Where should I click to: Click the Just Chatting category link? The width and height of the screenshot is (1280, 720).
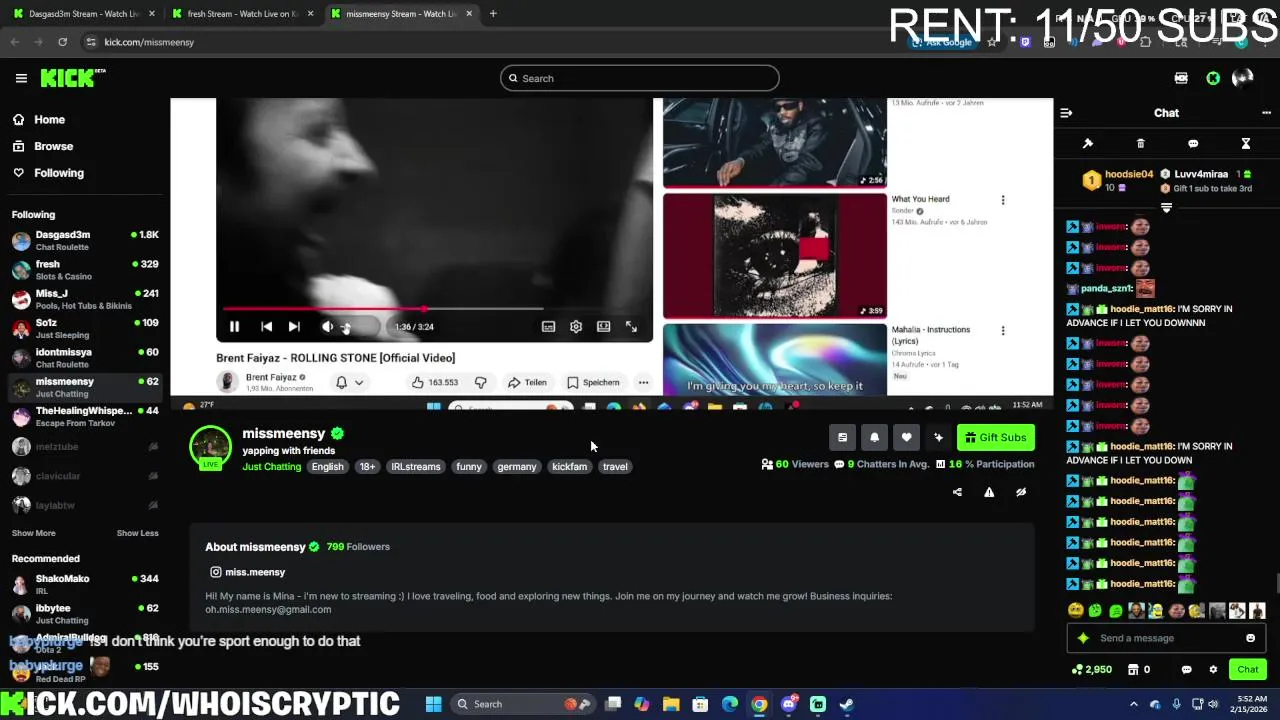click(271, 467)
